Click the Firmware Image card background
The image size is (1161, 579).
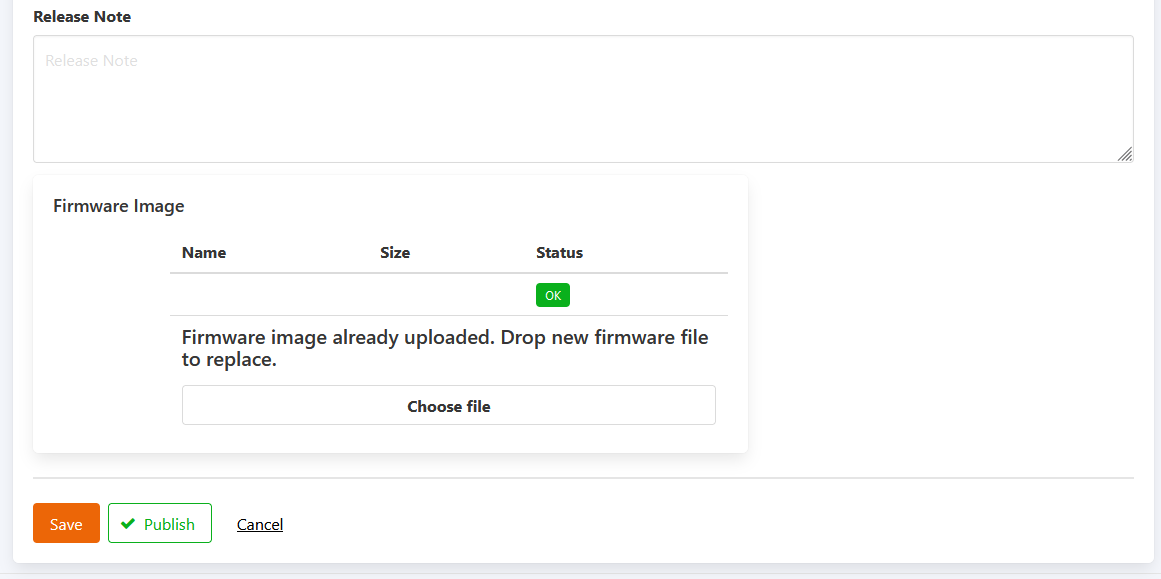110,430
